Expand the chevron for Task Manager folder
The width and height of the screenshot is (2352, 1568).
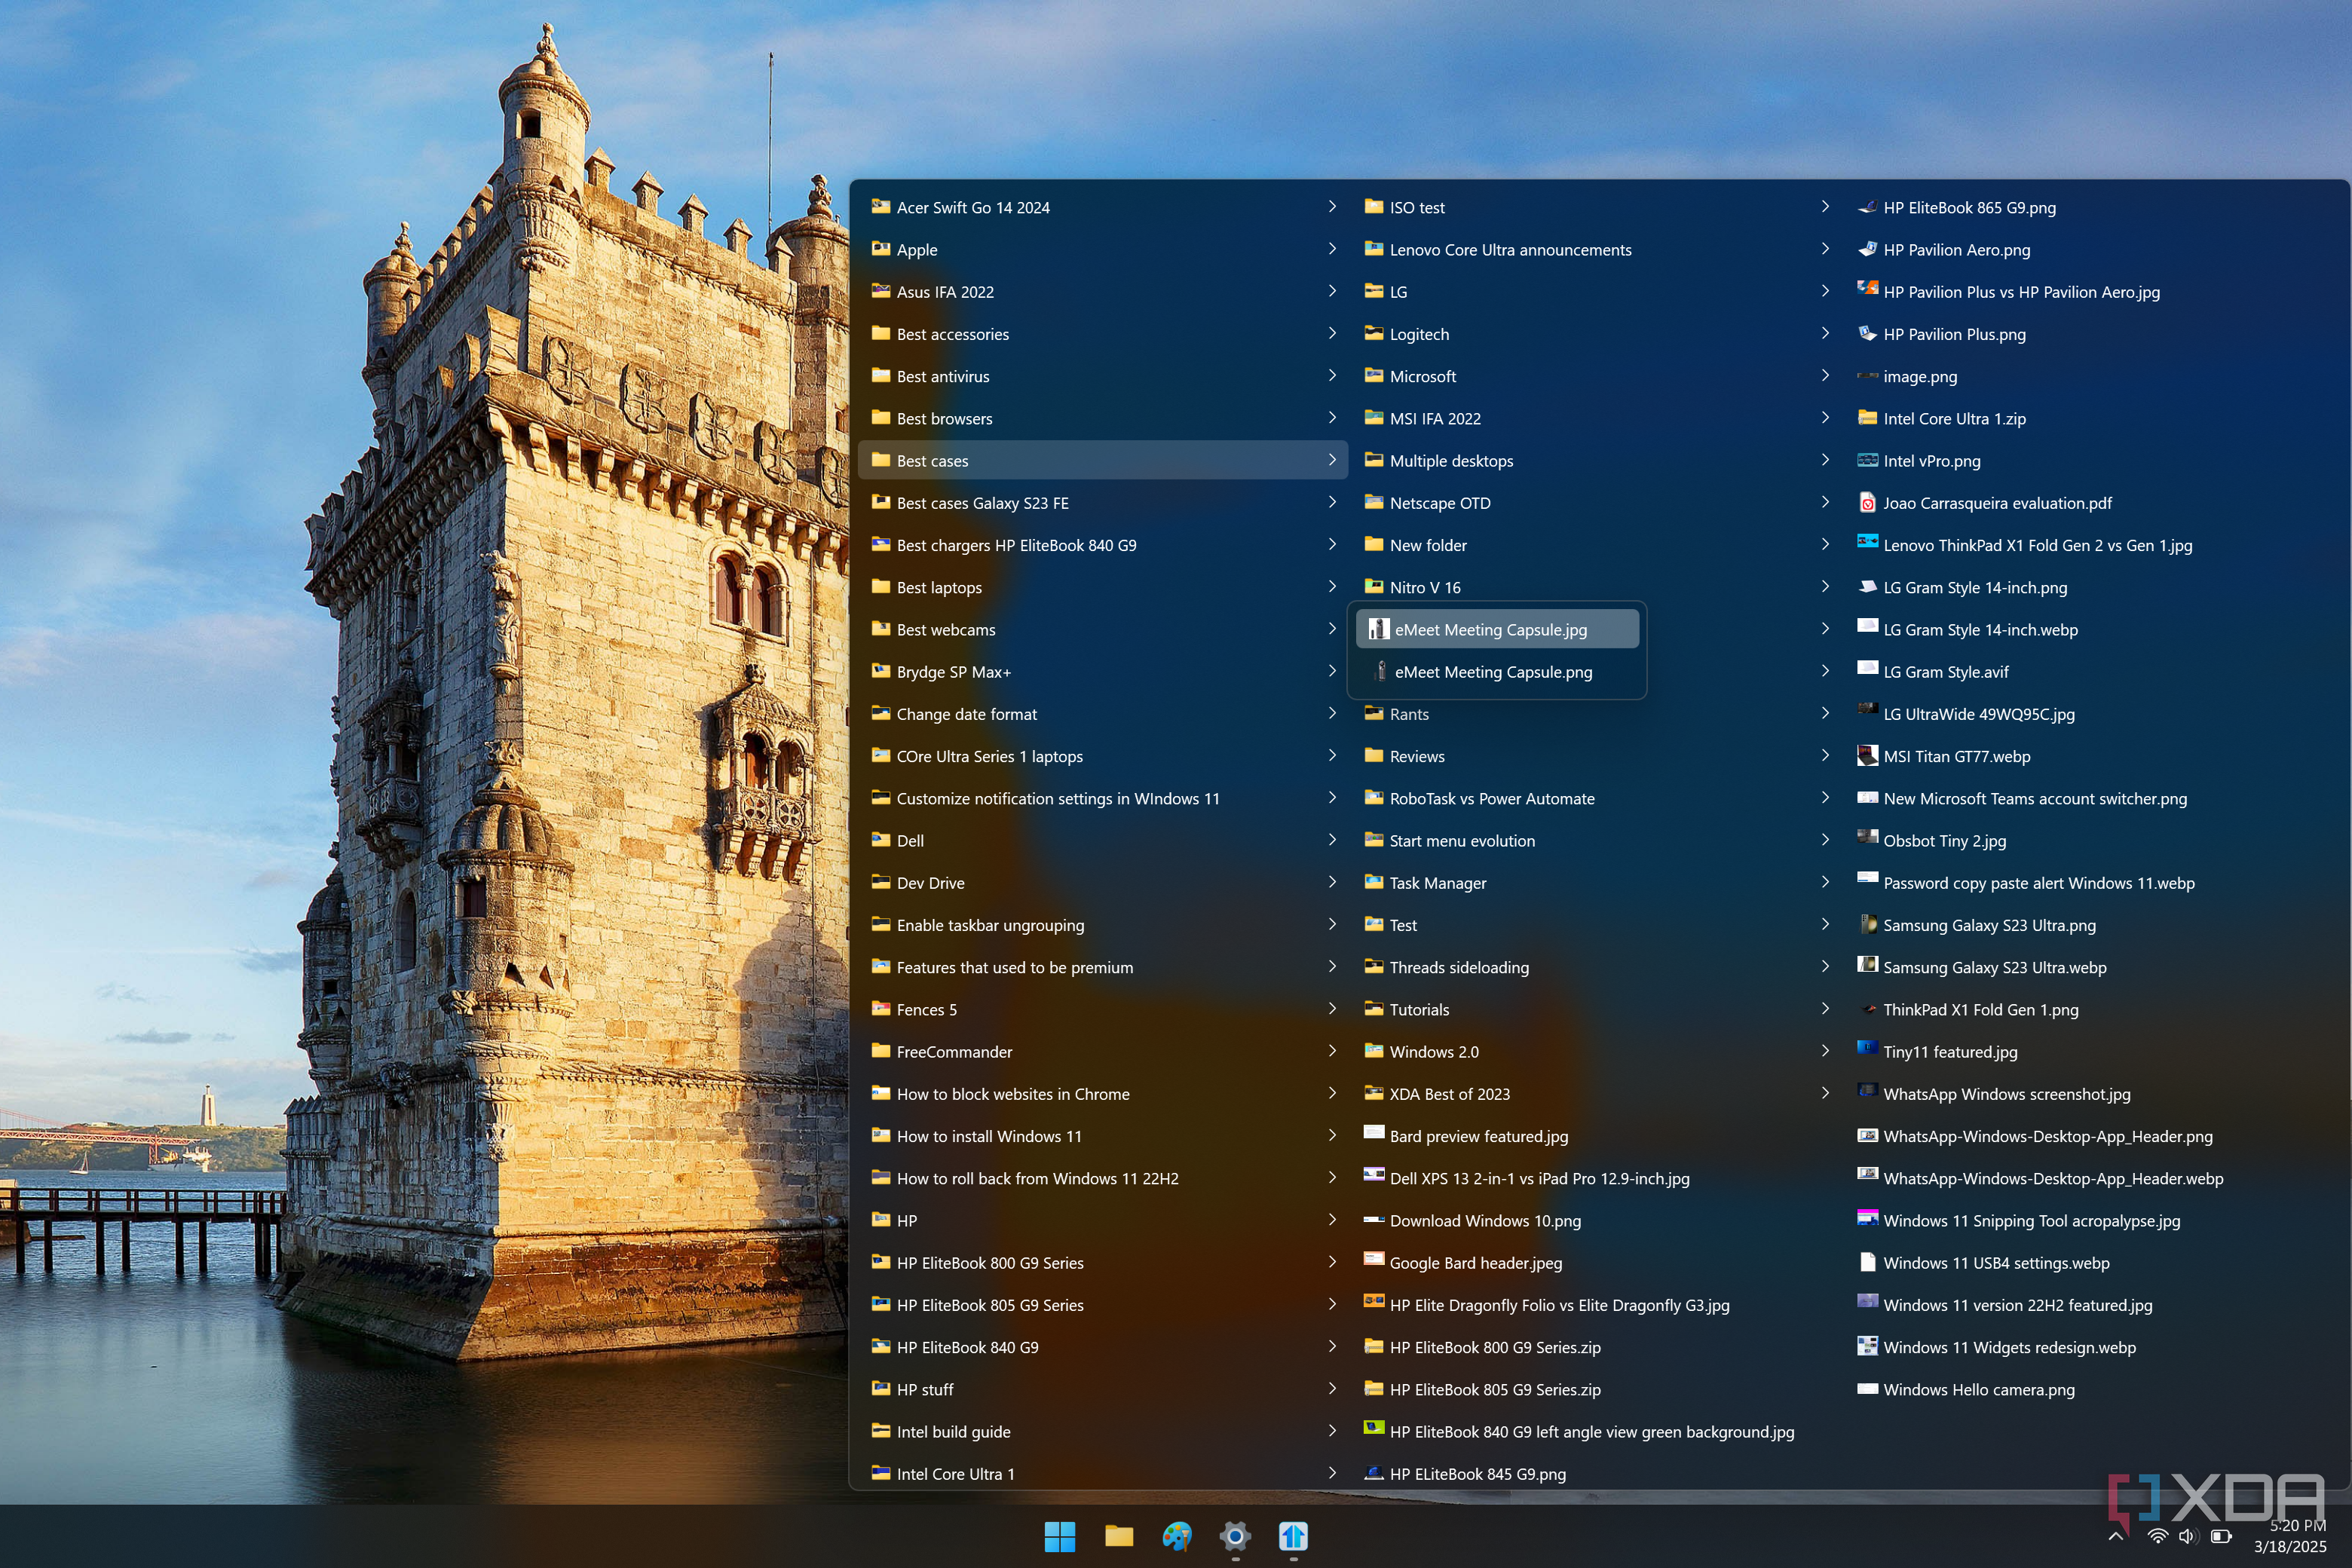1825,882
